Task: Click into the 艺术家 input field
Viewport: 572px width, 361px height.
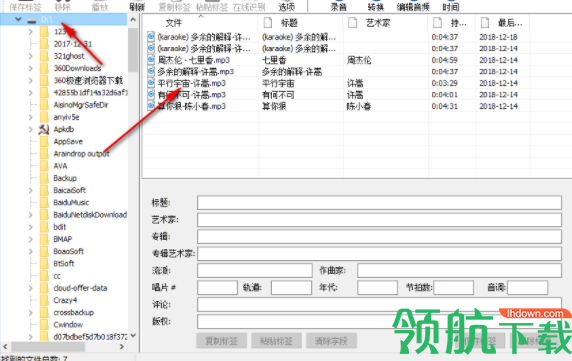Action: [379, 220]
